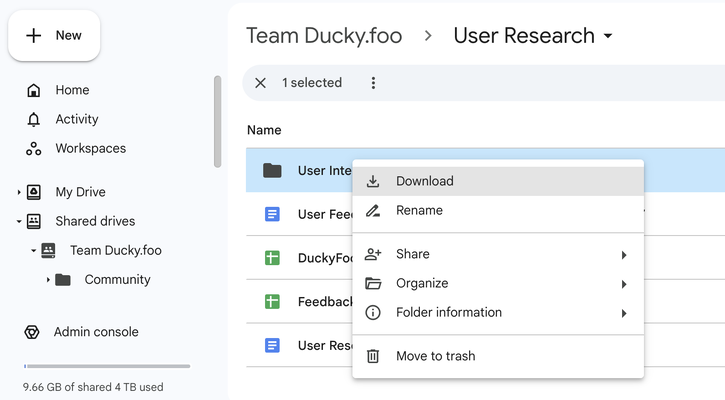Screen dimensions: 725x400
Task: Click the New button
Action: pos(54,36)
